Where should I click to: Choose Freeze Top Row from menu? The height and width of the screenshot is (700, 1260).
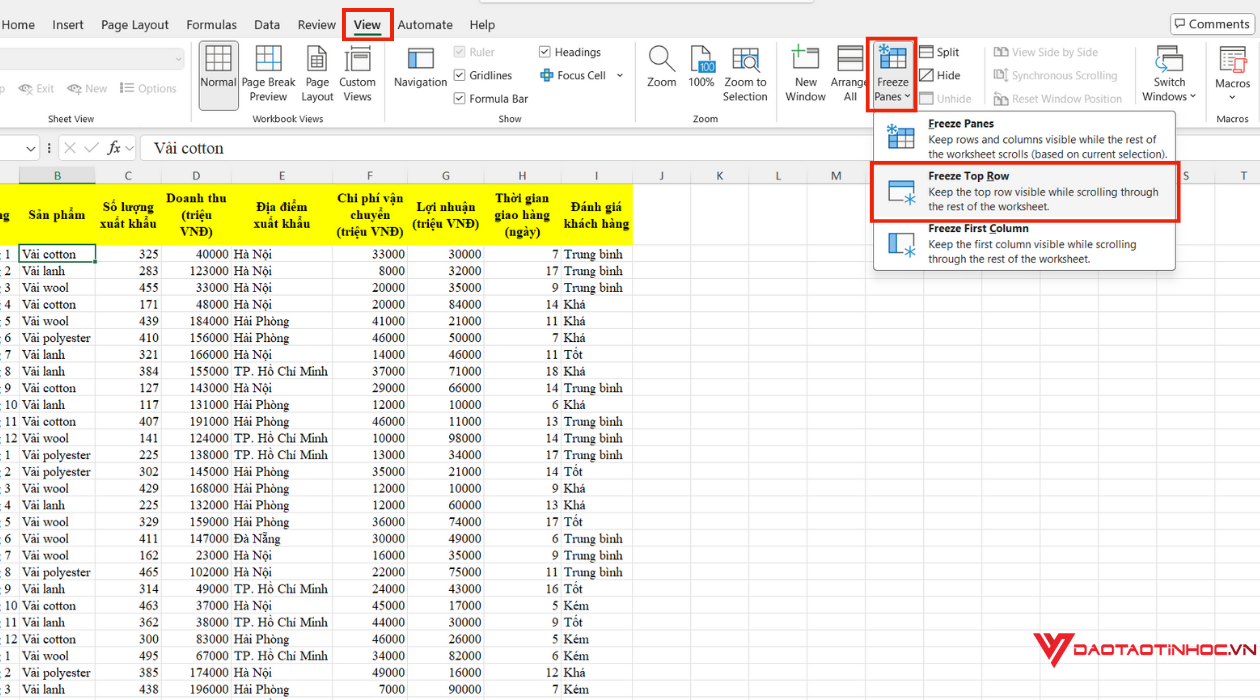point(1024,191)
